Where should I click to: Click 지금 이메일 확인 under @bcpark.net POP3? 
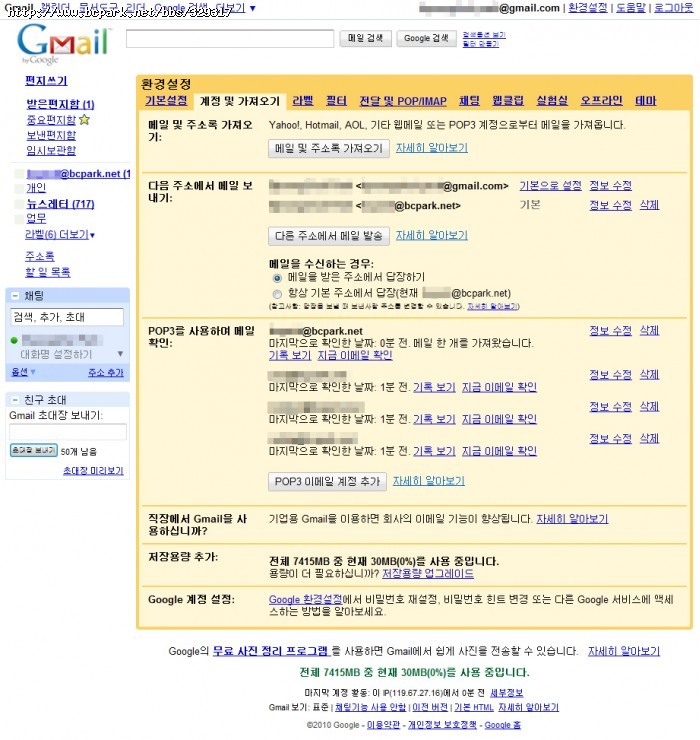pos(354,355)
